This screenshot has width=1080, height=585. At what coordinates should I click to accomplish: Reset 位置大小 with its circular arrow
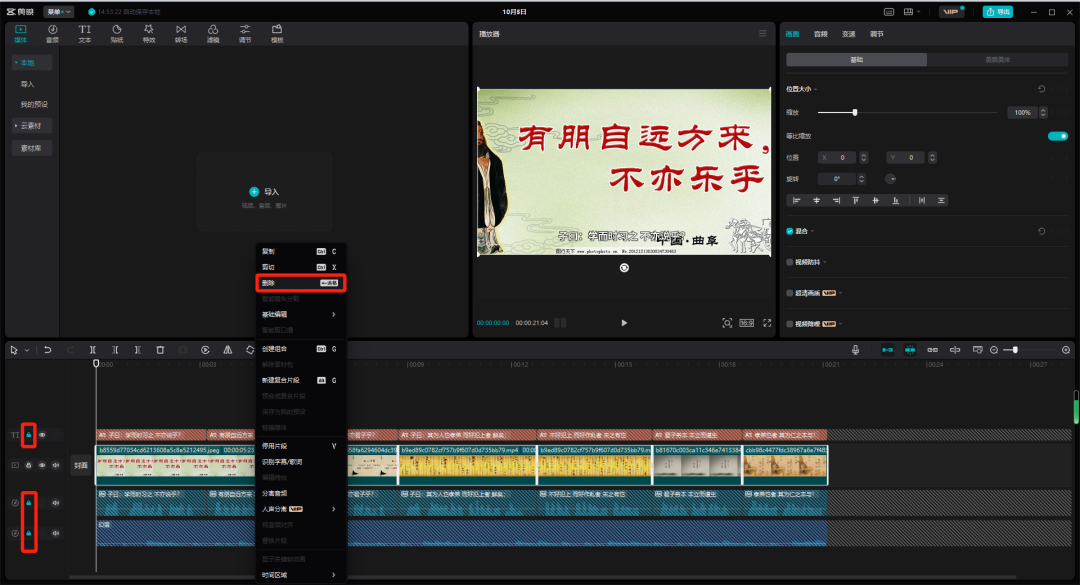pyautogui.click(x=1041, y=89)
